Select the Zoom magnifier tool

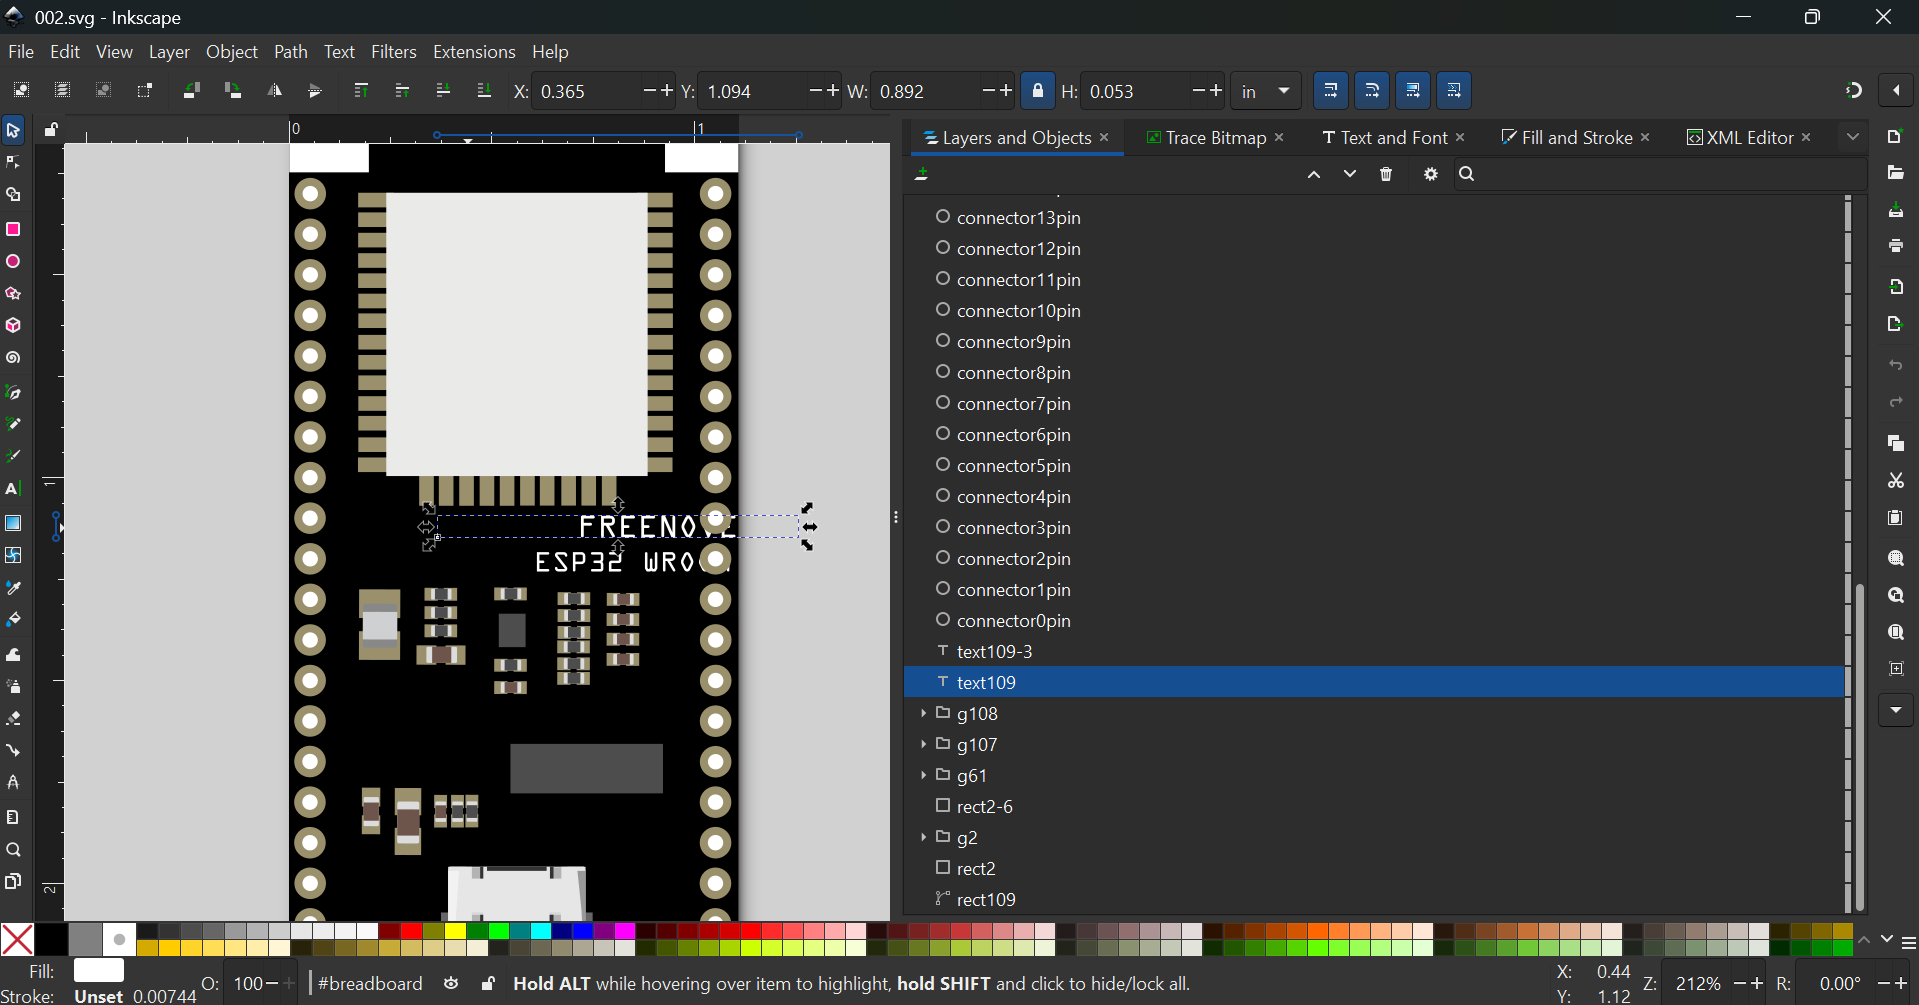pyautogui.click(x=13, y=850)
